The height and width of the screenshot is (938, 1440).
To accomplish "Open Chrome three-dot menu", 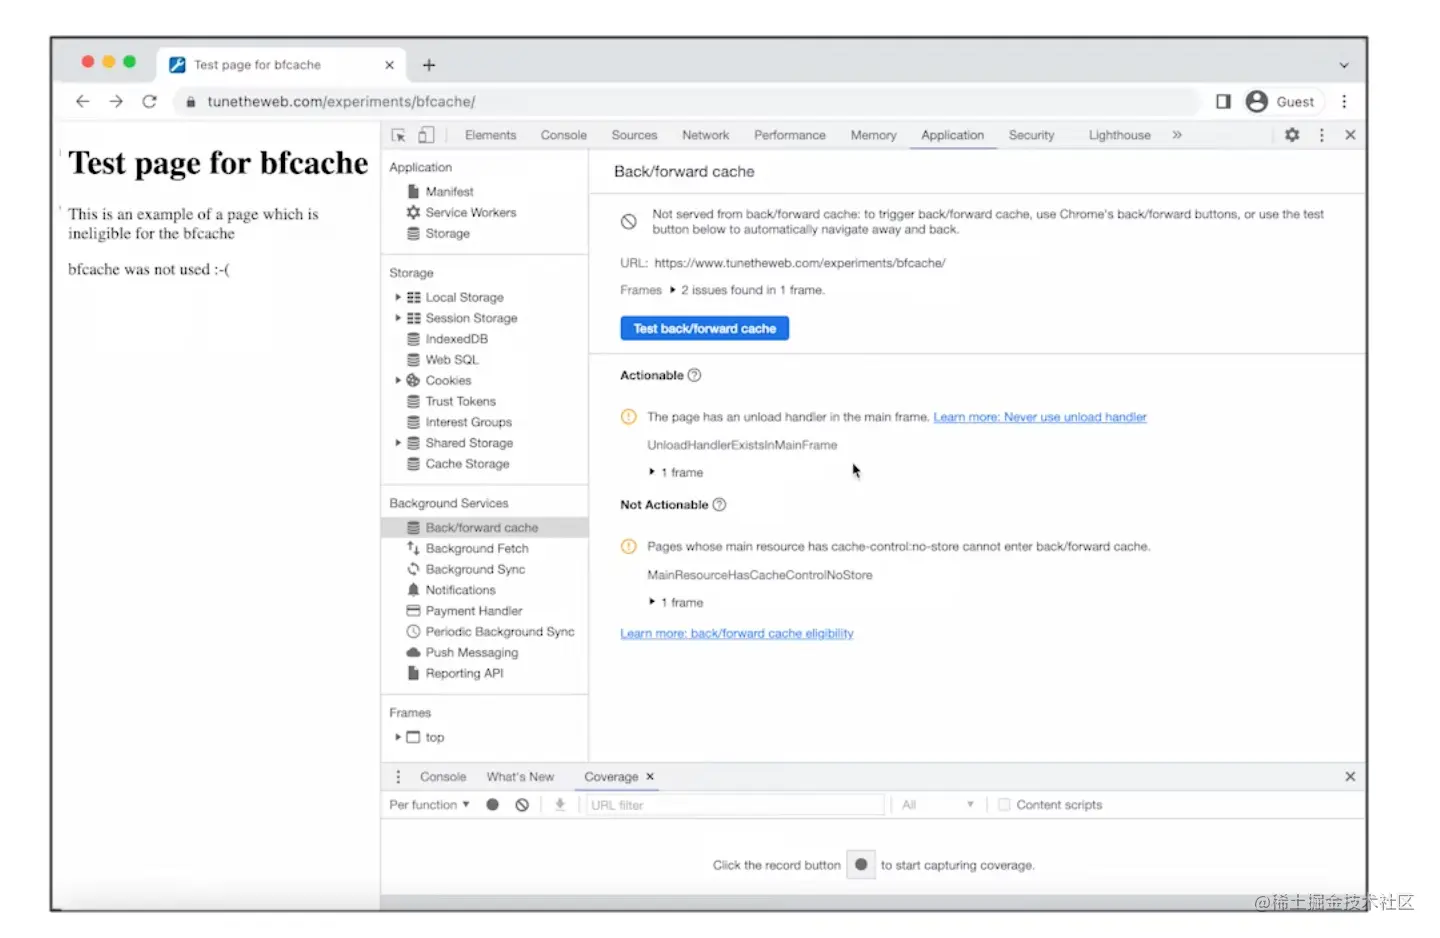I will click(1344, 101).
